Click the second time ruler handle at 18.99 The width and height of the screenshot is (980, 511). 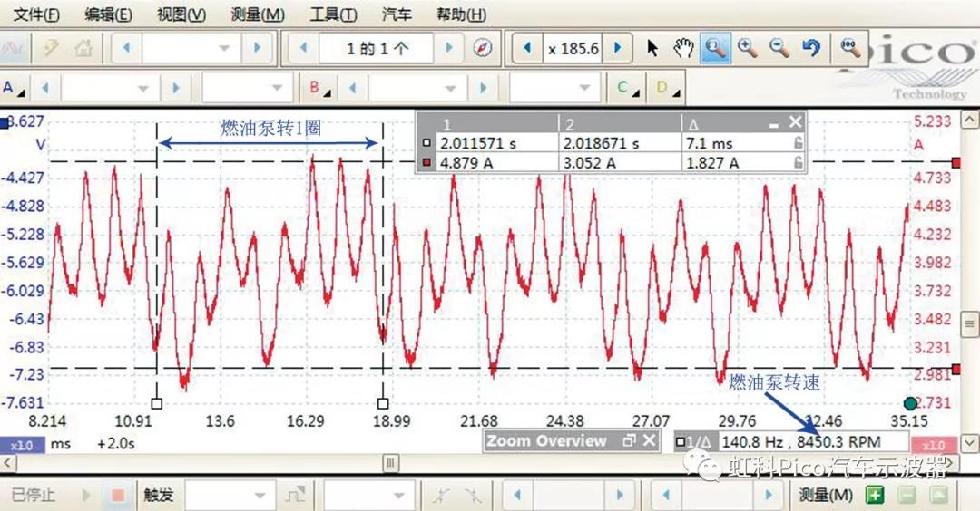pyautogui.click(x=382, y=403)
